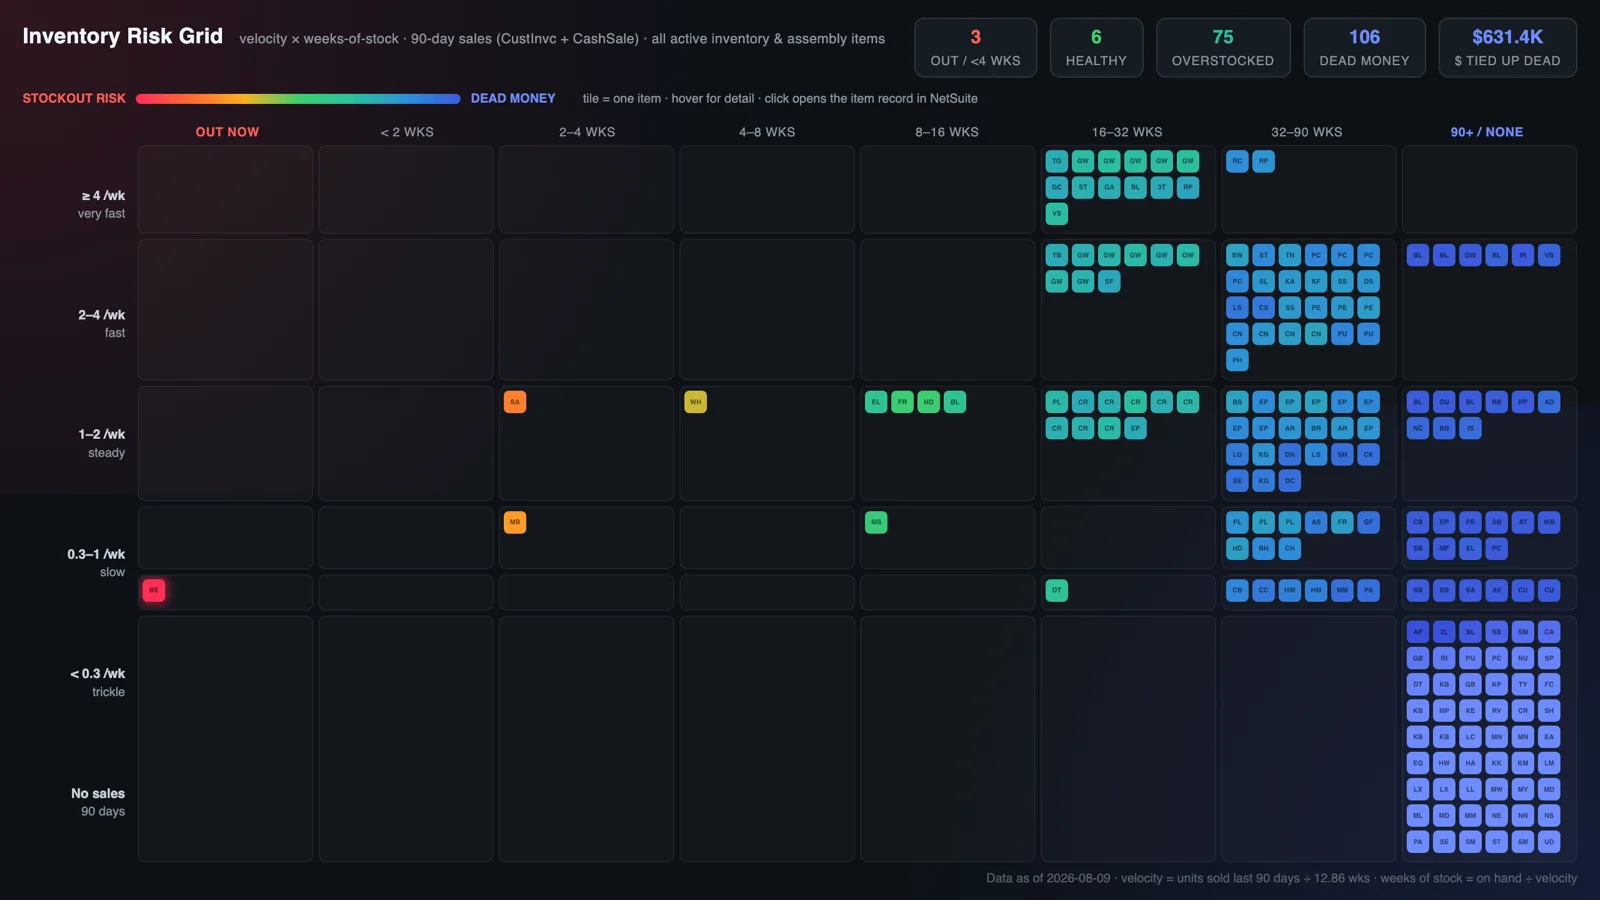This screenshot has height=900, width=1600.
Task: Select the Healthy summary card
Action: (1096, 48)
